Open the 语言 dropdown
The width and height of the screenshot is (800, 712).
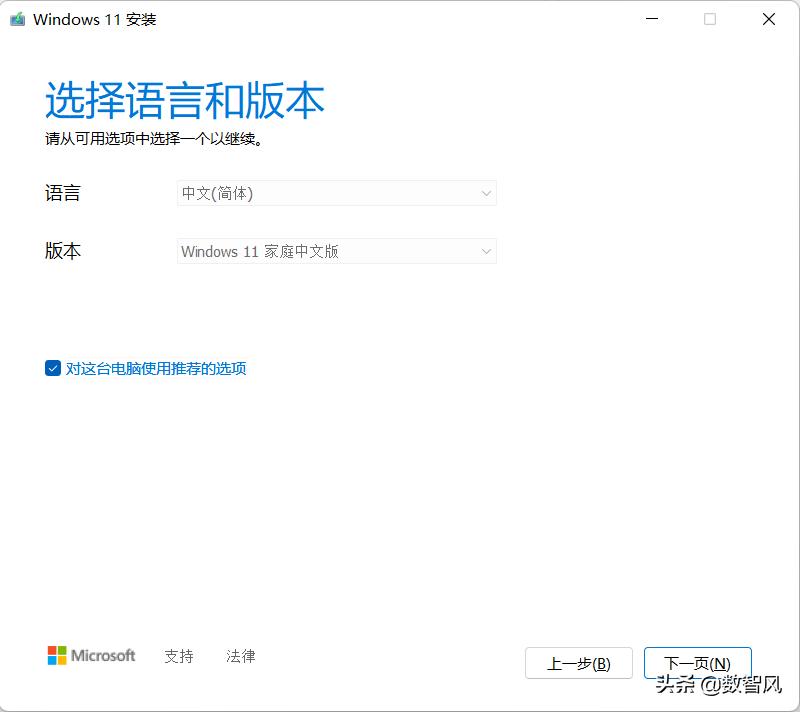pyautogui.click(x=336, y=193)
